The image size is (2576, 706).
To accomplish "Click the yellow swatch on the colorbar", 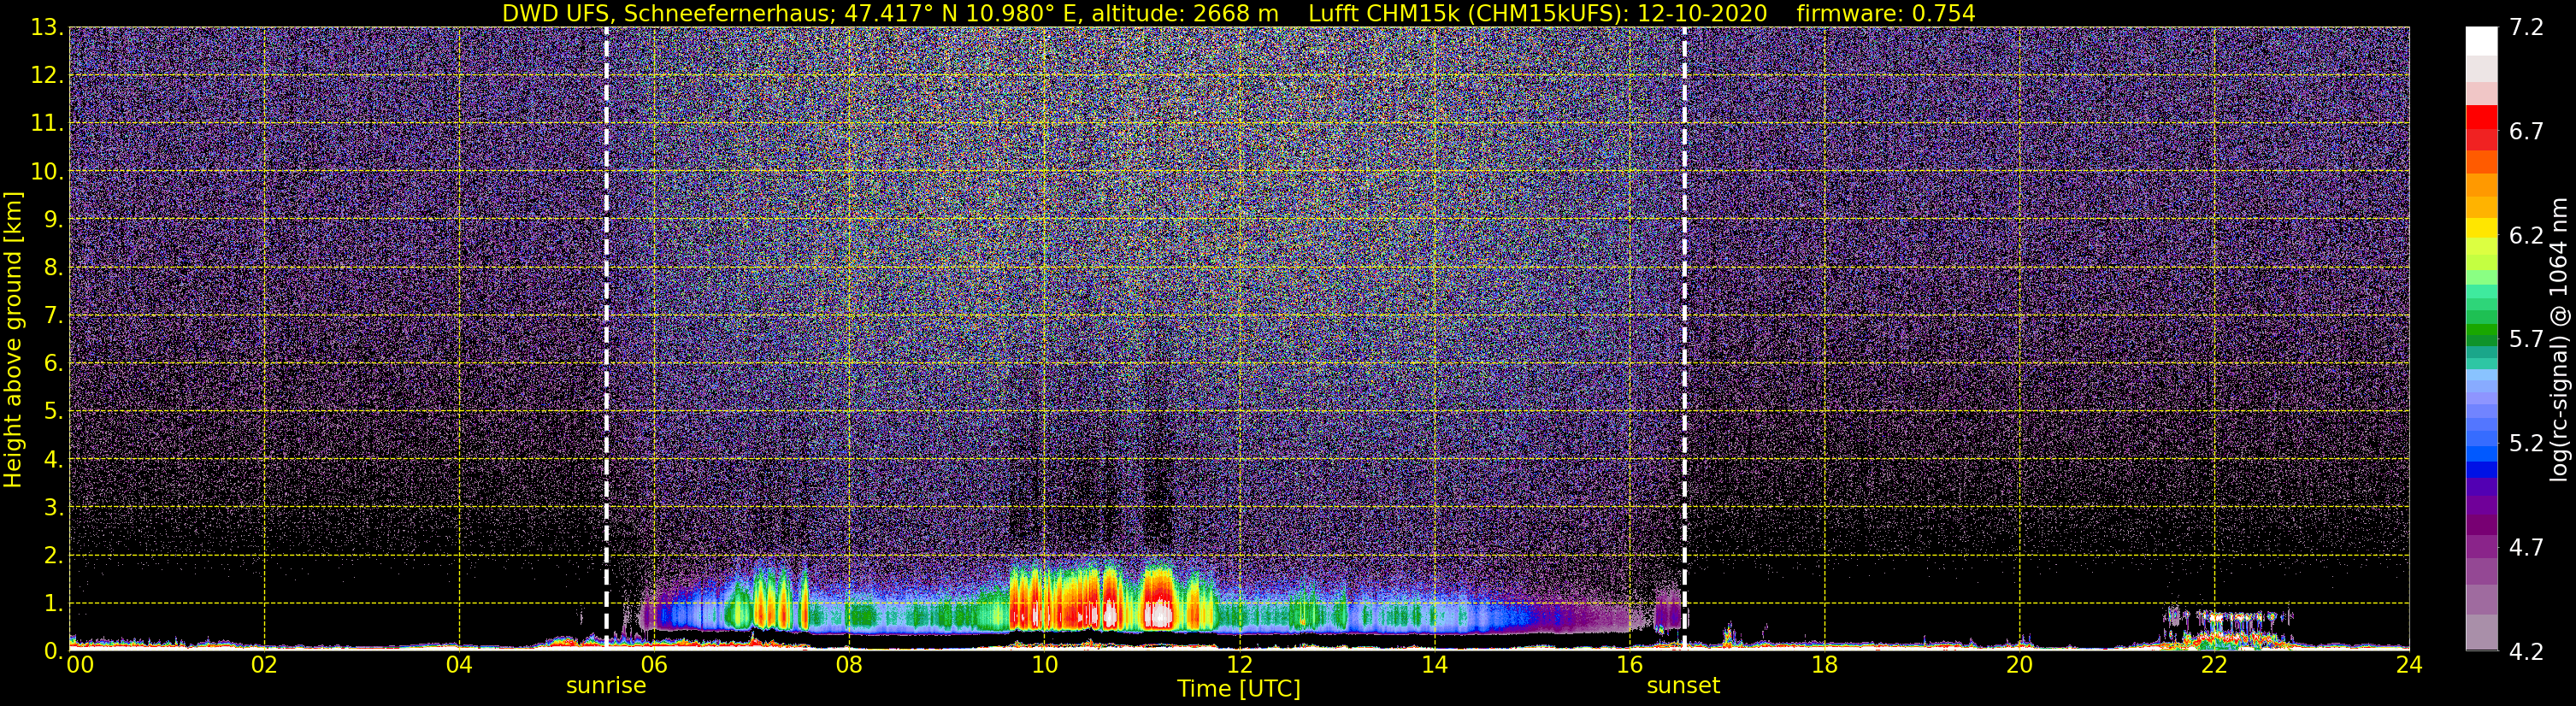I will point(2481,228).
